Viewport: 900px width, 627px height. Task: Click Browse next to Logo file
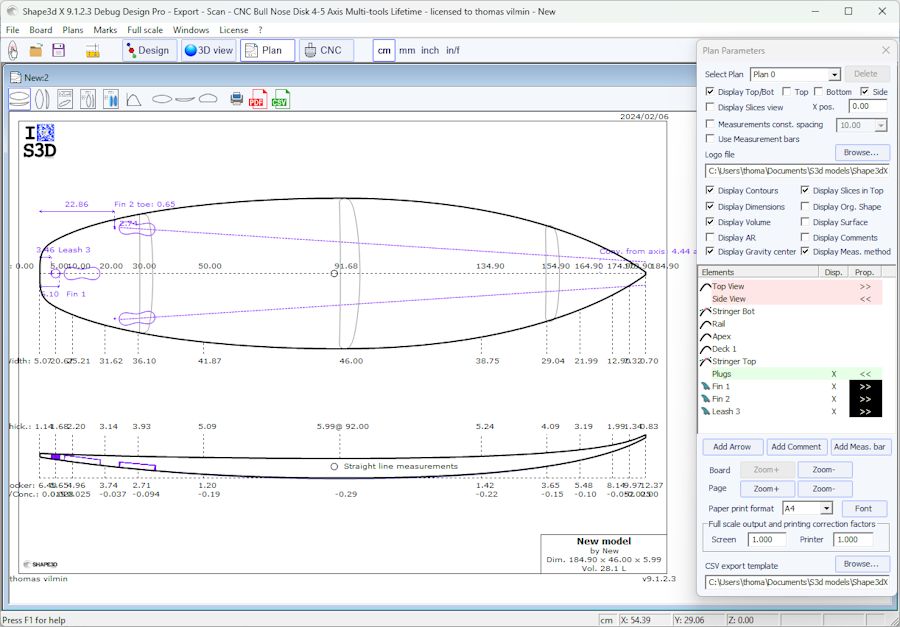click(862, 153)
